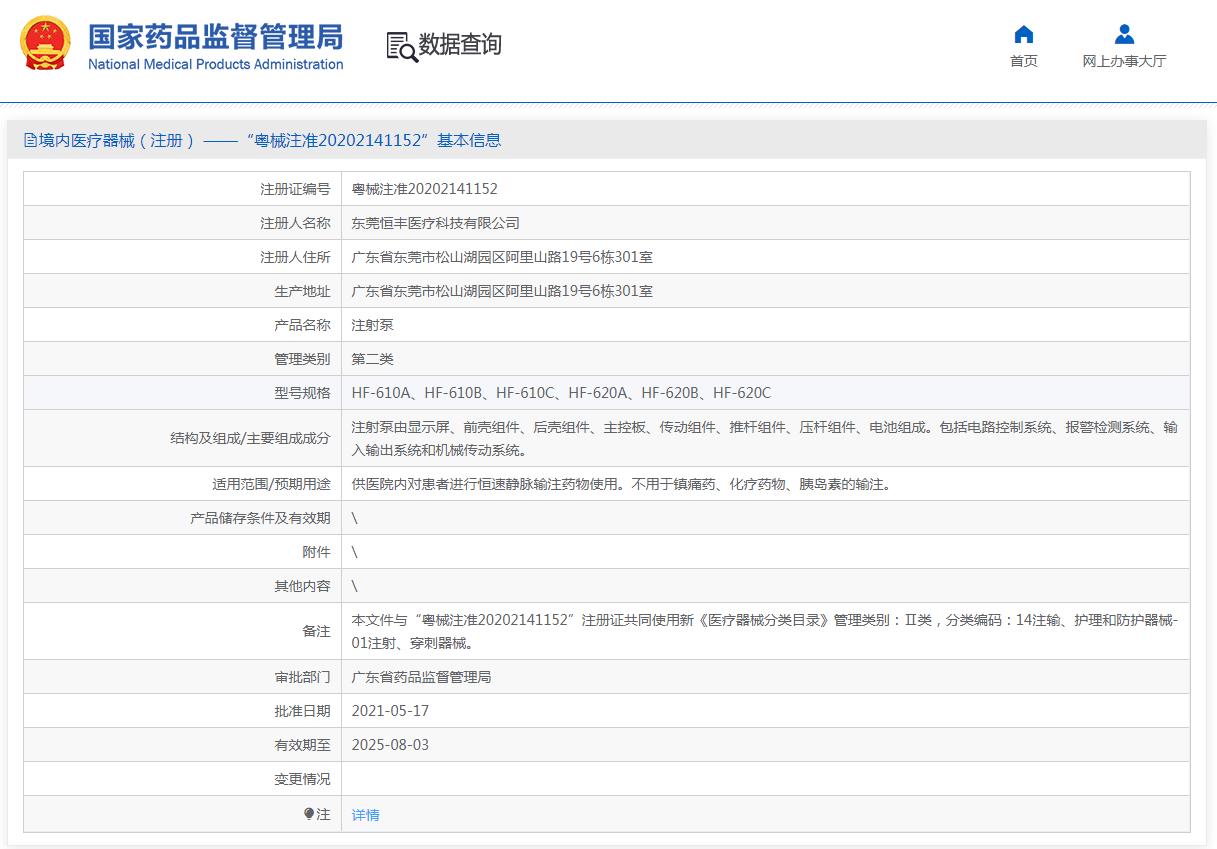Click the 注册人名称 label
This screenshot has height=849, width=1217.
295,223
